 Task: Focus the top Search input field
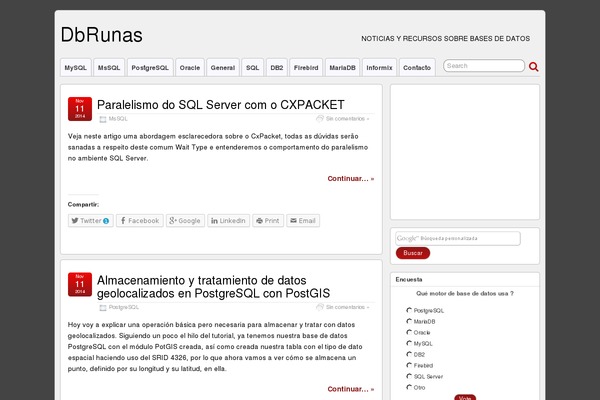[x=484, y=65]
